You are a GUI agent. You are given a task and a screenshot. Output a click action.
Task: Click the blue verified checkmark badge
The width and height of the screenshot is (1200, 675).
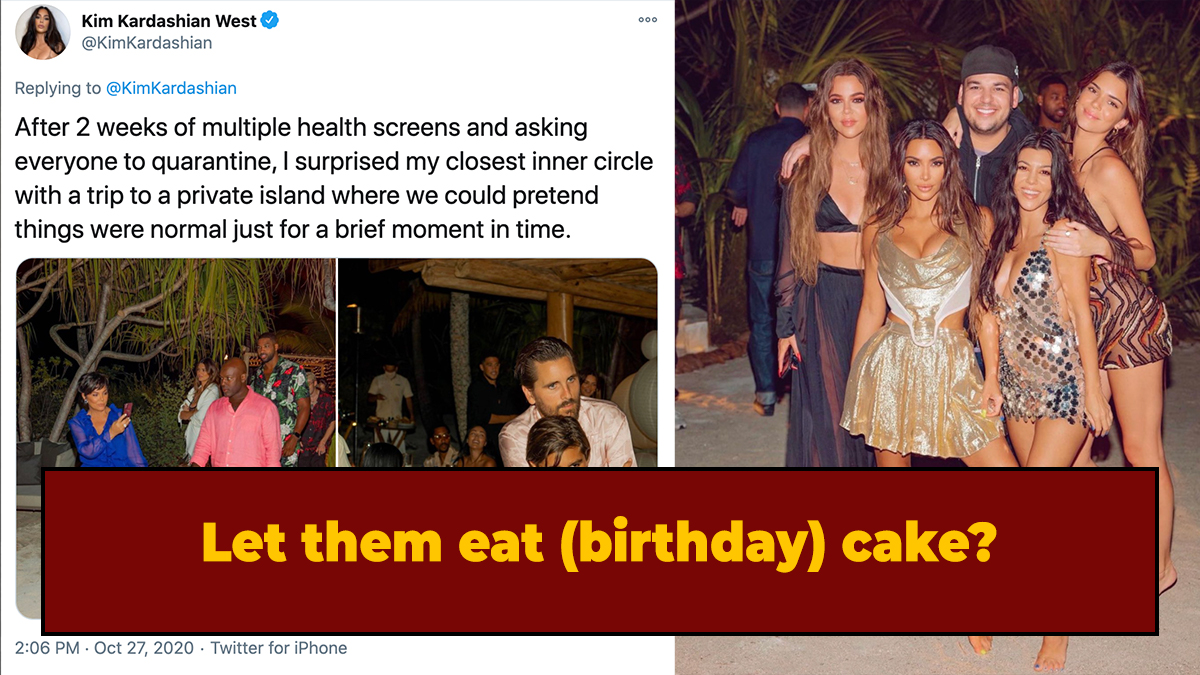tap(270, 20)
